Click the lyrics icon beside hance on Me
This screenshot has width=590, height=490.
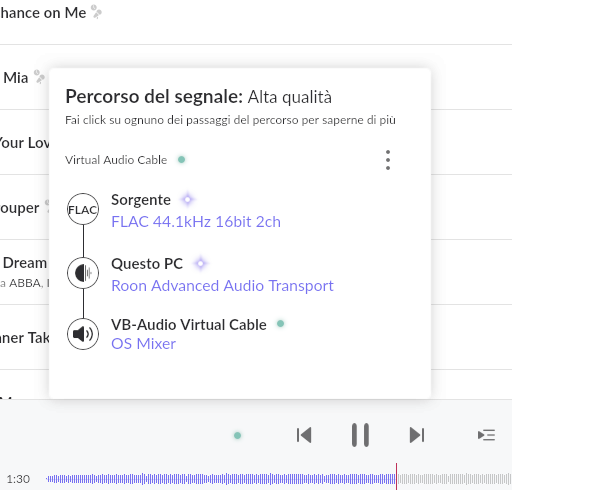click(x=97, y=12)
